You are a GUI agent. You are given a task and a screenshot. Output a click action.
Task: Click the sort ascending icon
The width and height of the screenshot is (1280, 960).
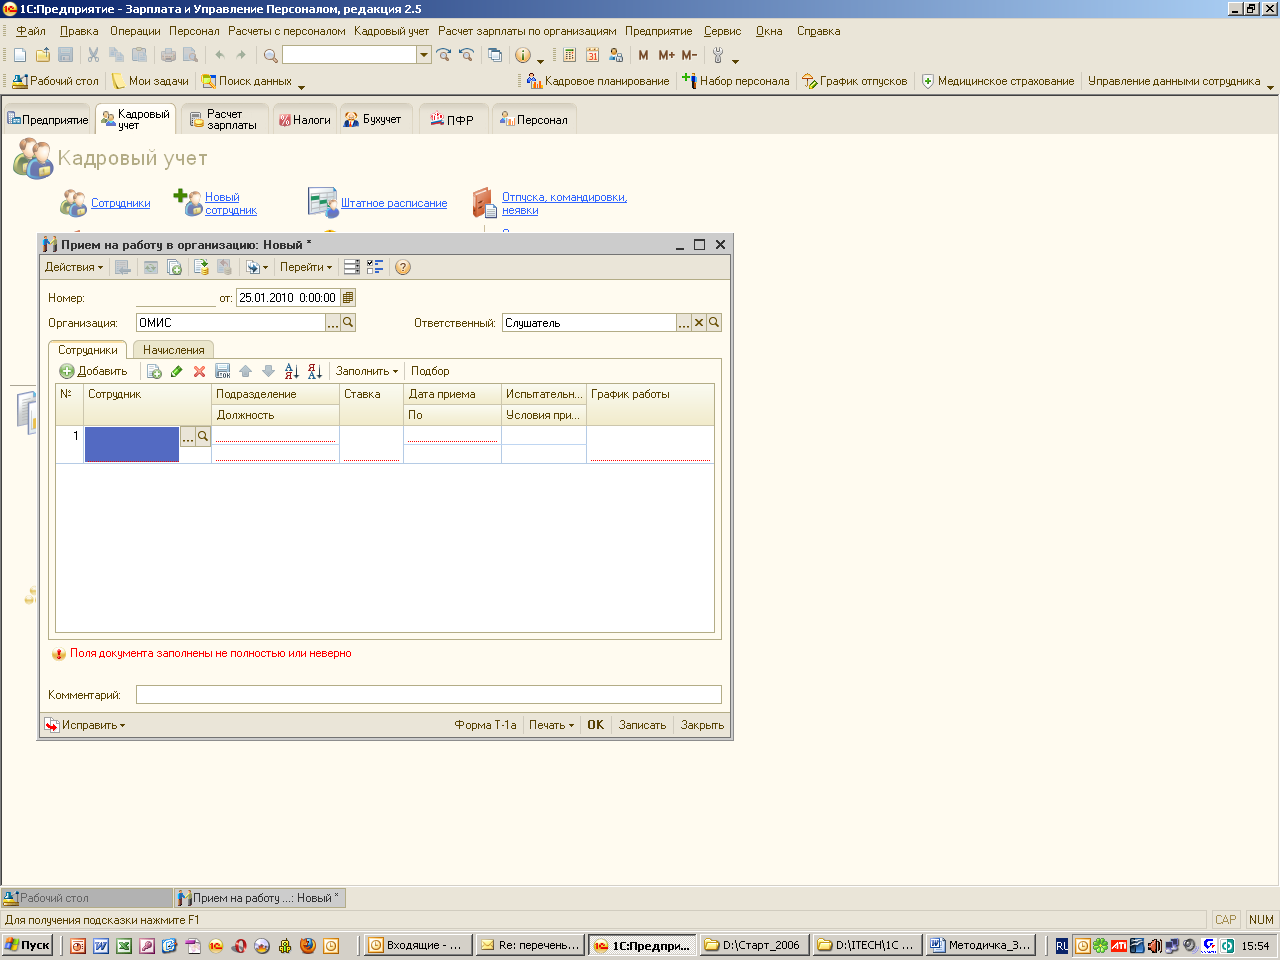click(291, 371)
